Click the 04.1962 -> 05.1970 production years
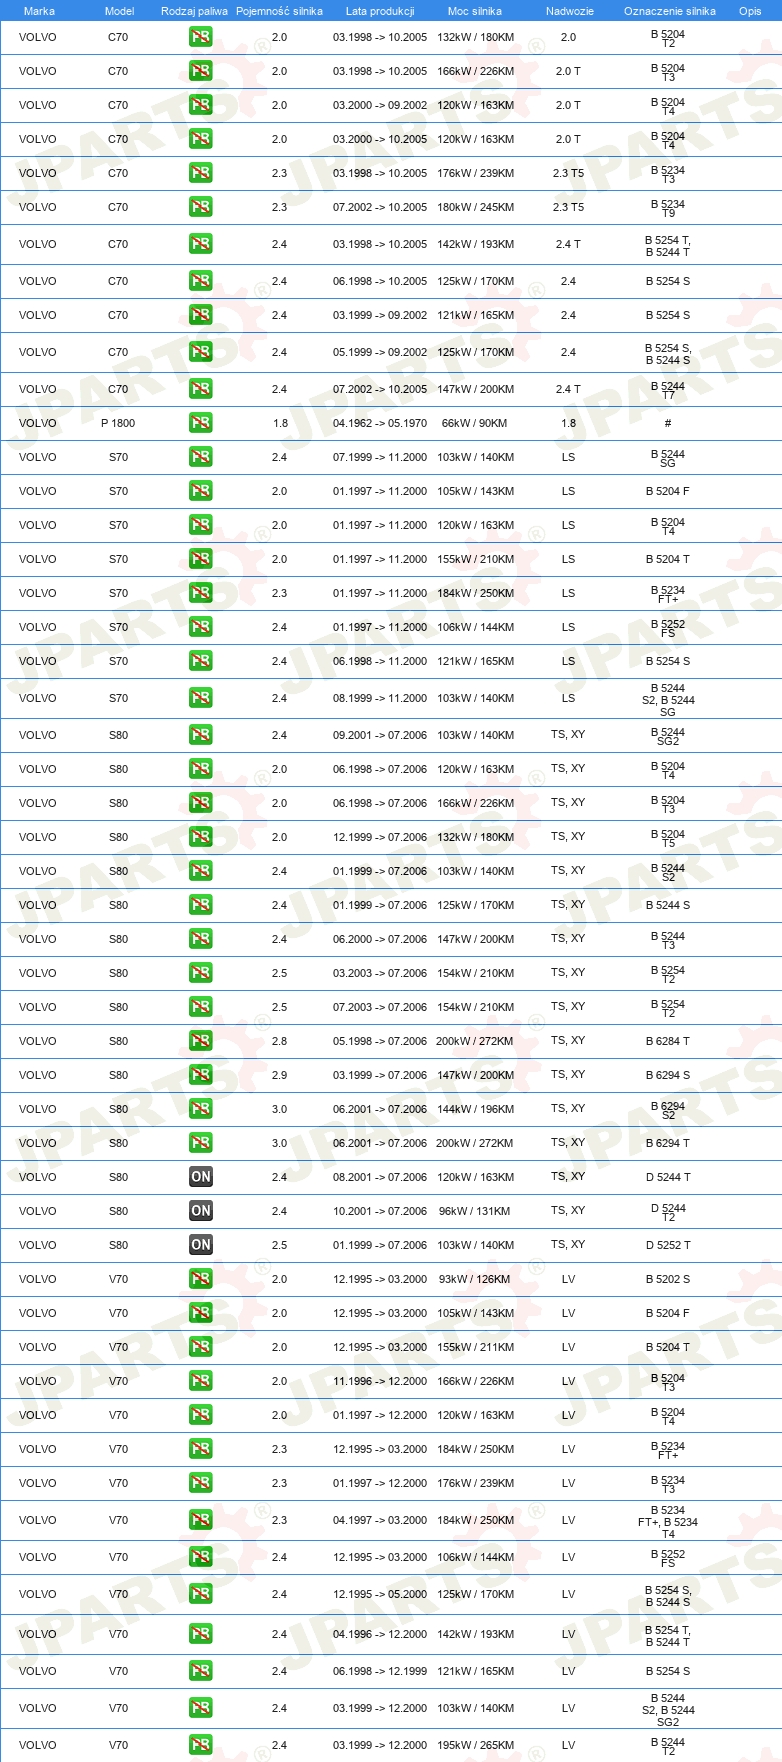Viewport: 782px width, 1762px height. [x=380, y=423]
